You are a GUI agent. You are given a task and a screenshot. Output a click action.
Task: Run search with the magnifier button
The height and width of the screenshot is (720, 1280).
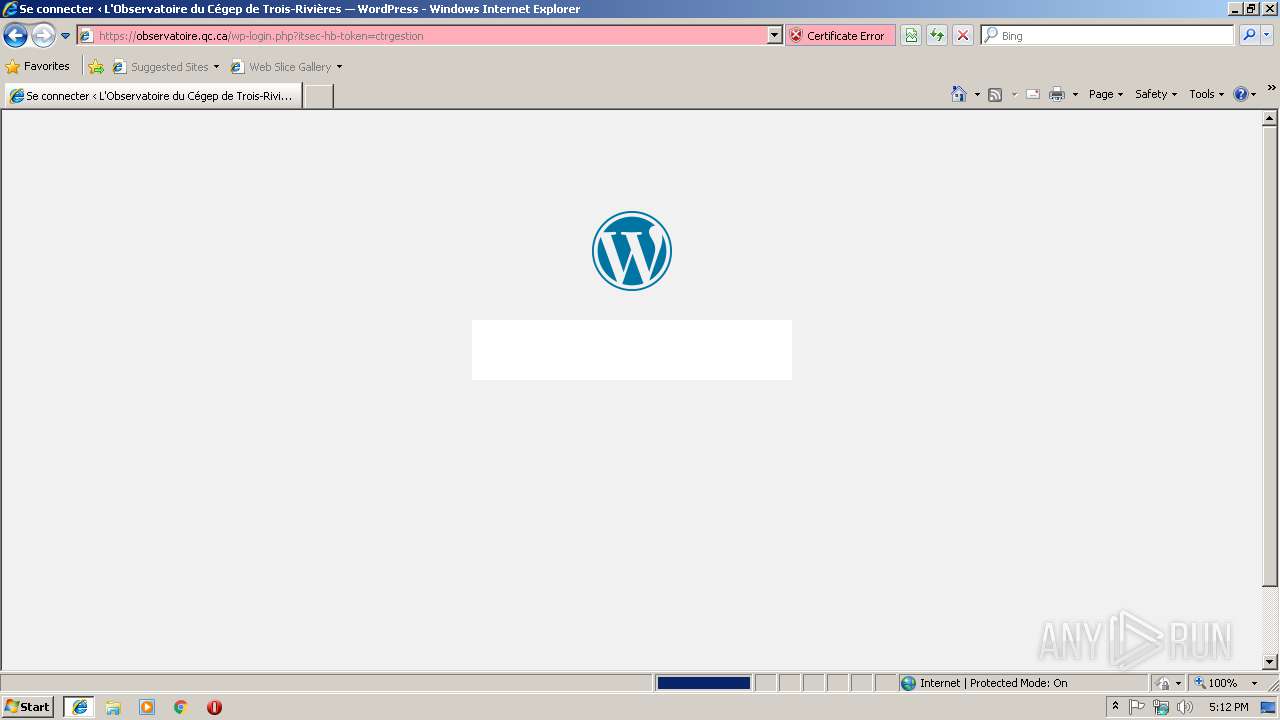[x=1249, y=35]
